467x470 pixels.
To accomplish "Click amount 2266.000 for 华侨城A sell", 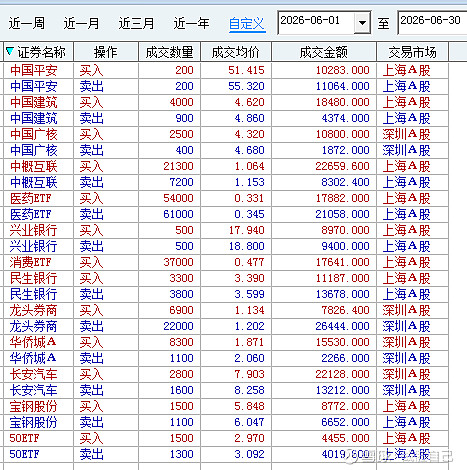I will point(345,358).
